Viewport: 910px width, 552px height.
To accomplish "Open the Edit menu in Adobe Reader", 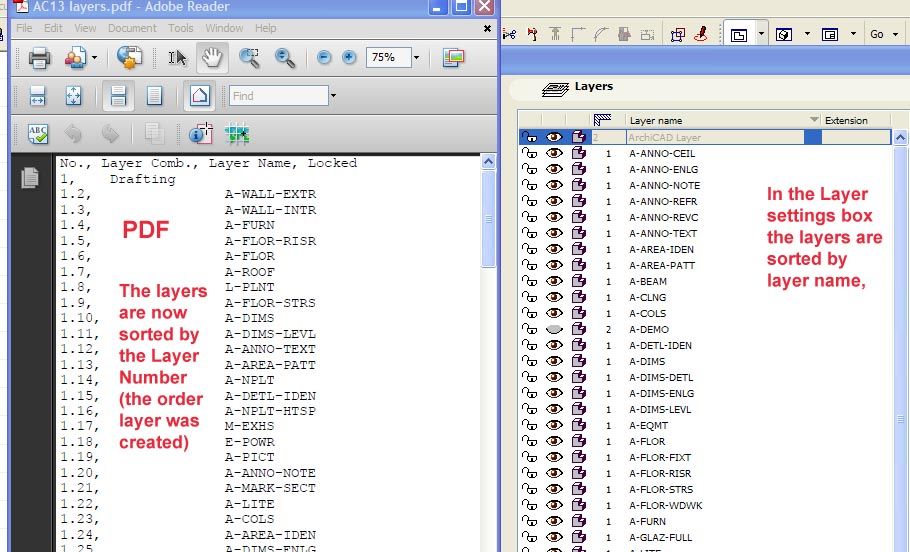I will [x=53, y=28].
